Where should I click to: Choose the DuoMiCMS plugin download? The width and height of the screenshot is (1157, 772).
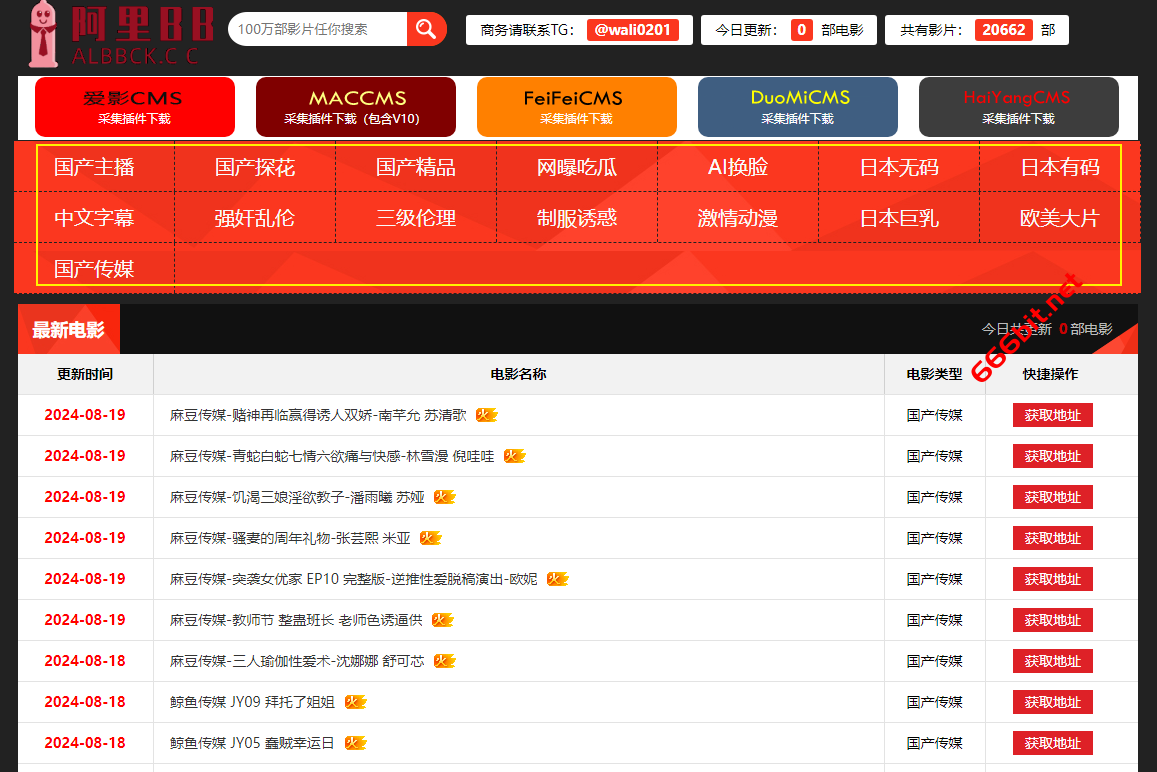[797, 107]
